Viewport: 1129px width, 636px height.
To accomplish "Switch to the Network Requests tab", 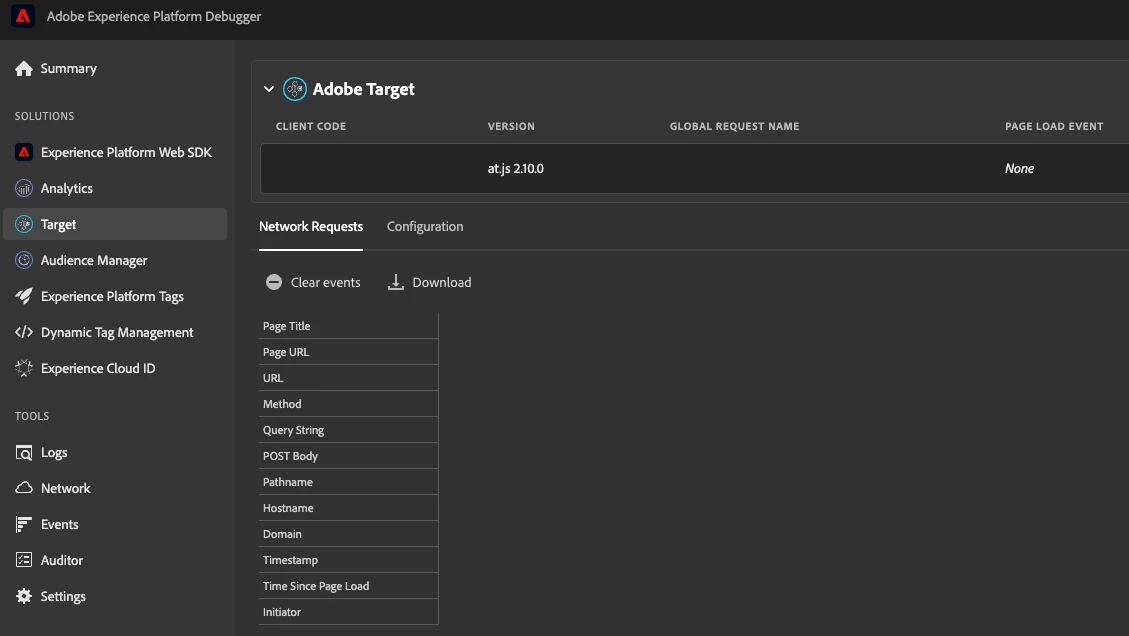I will click(311, 226).
